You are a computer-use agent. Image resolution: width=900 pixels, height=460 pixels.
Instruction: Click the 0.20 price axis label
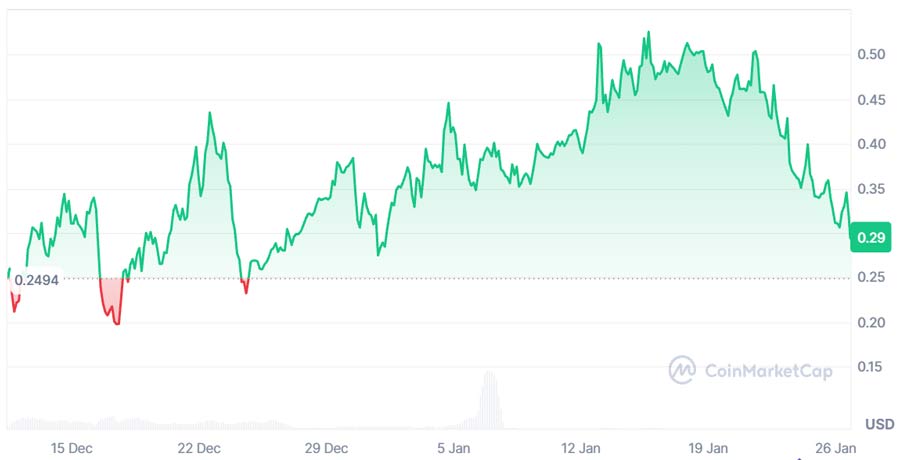[874, 322]
